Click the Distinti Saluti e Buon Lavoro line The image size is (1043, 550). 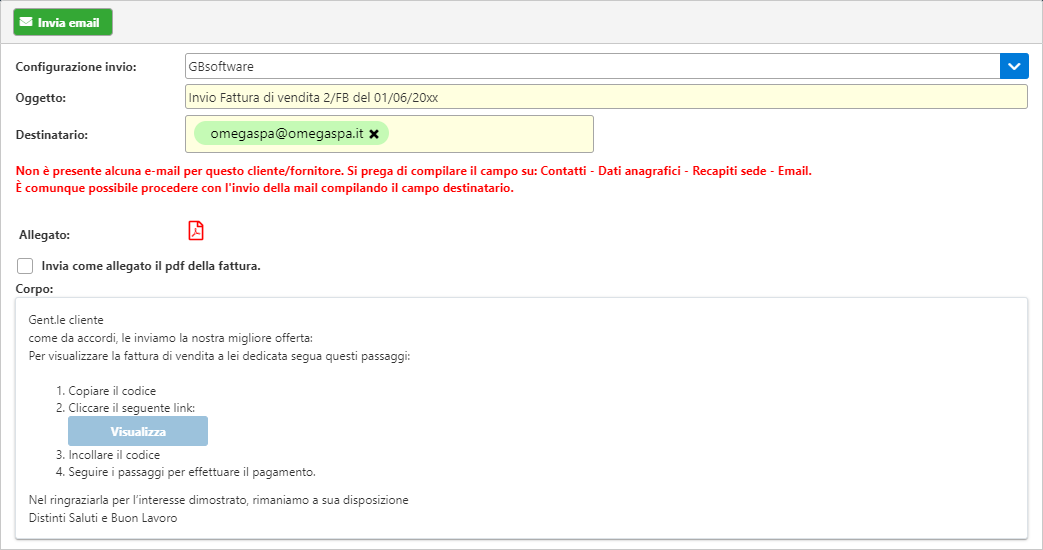[103, 518]
